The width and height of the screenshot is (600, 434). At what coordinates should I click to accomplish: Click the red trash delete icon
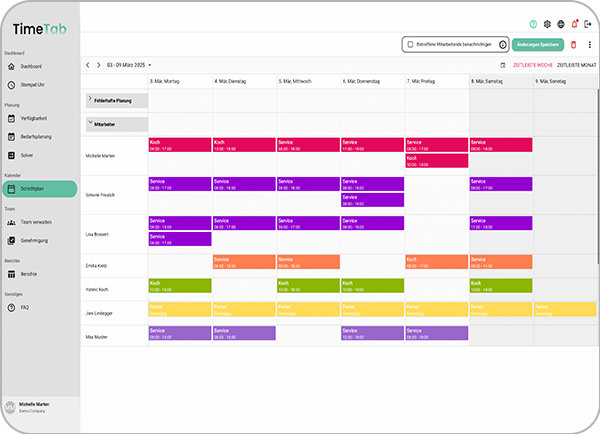pos(574,45)
